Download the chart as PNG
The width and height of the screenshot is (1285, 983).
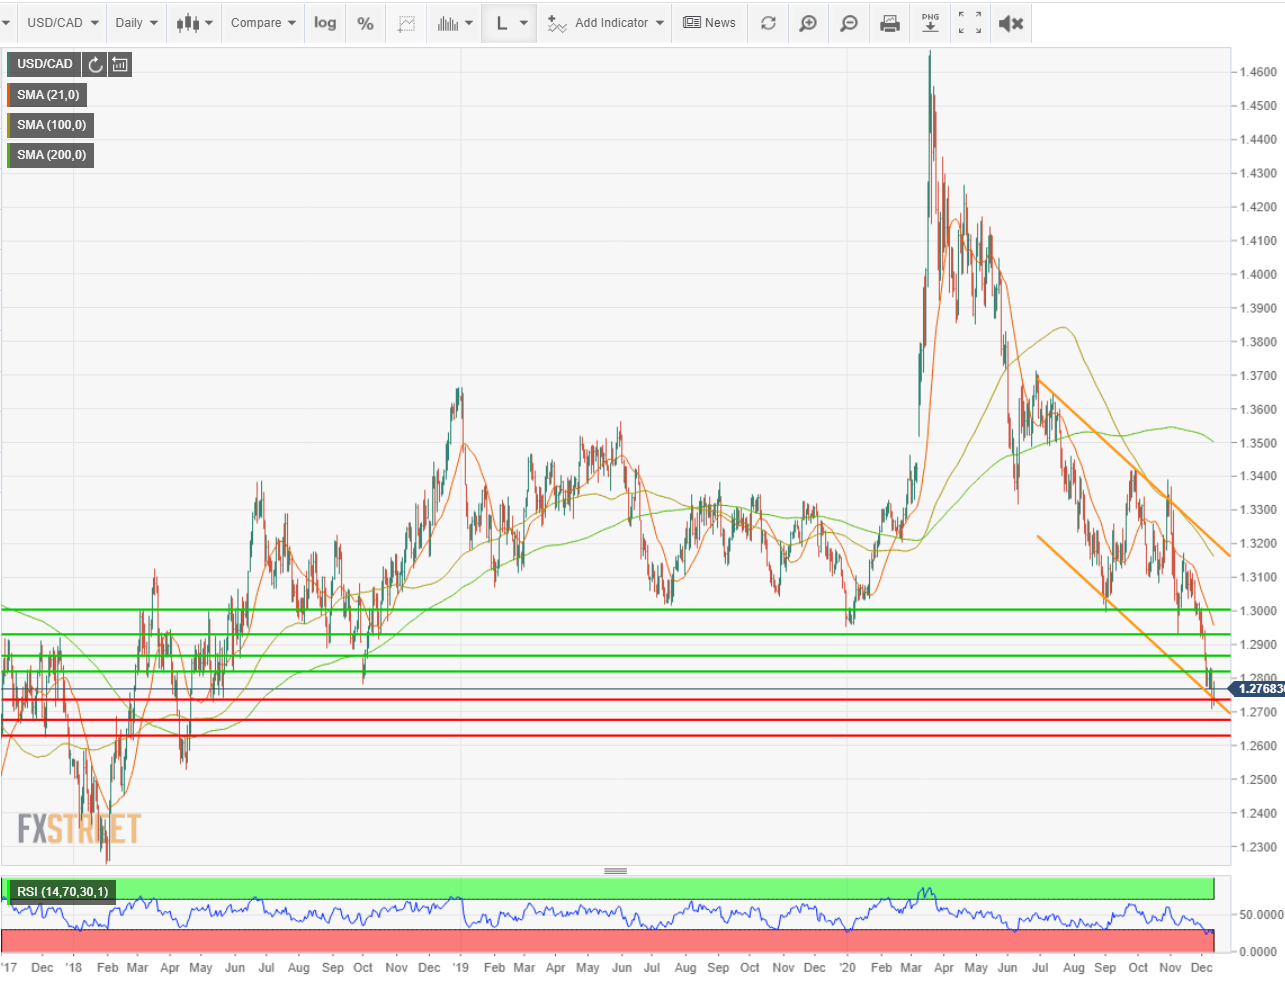coord(929,22)
